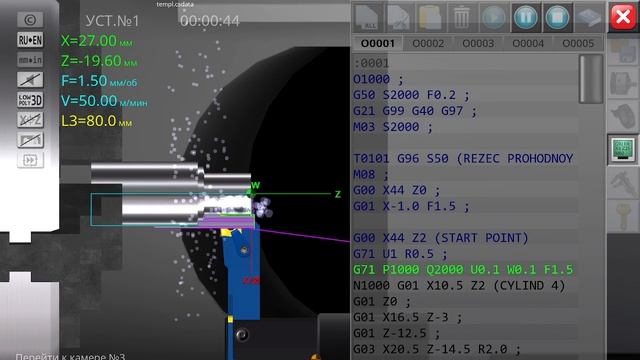Select code line G01 Z0
The width and height of the screenshot is (640, 360).
382,302
